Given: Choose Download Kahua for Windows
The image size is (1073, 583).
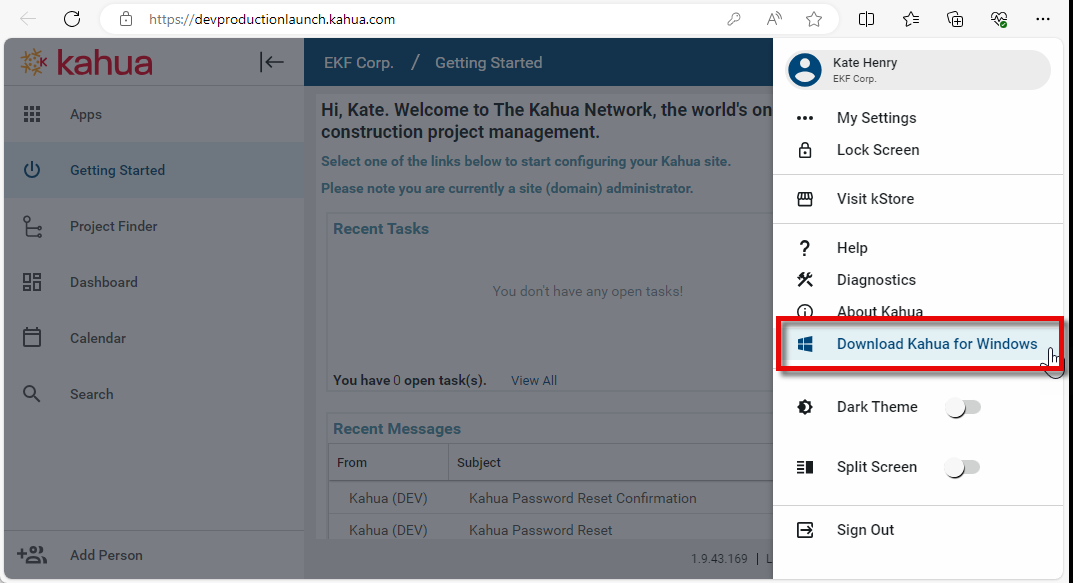Looking at the screenshot, I should 936,344.
